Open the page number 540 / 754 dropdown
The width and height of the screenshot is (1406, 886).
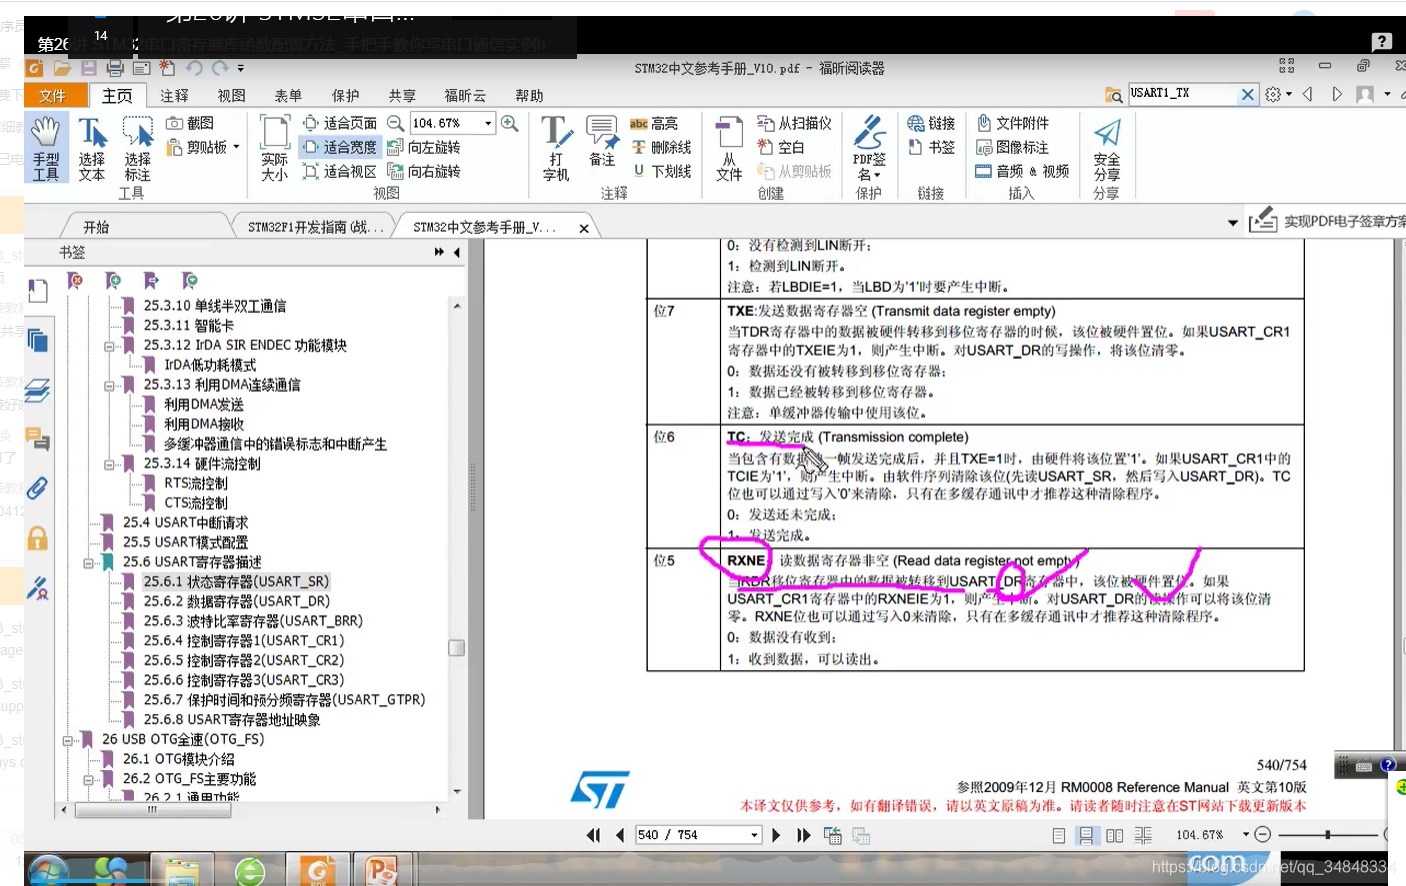coord(755,835)
